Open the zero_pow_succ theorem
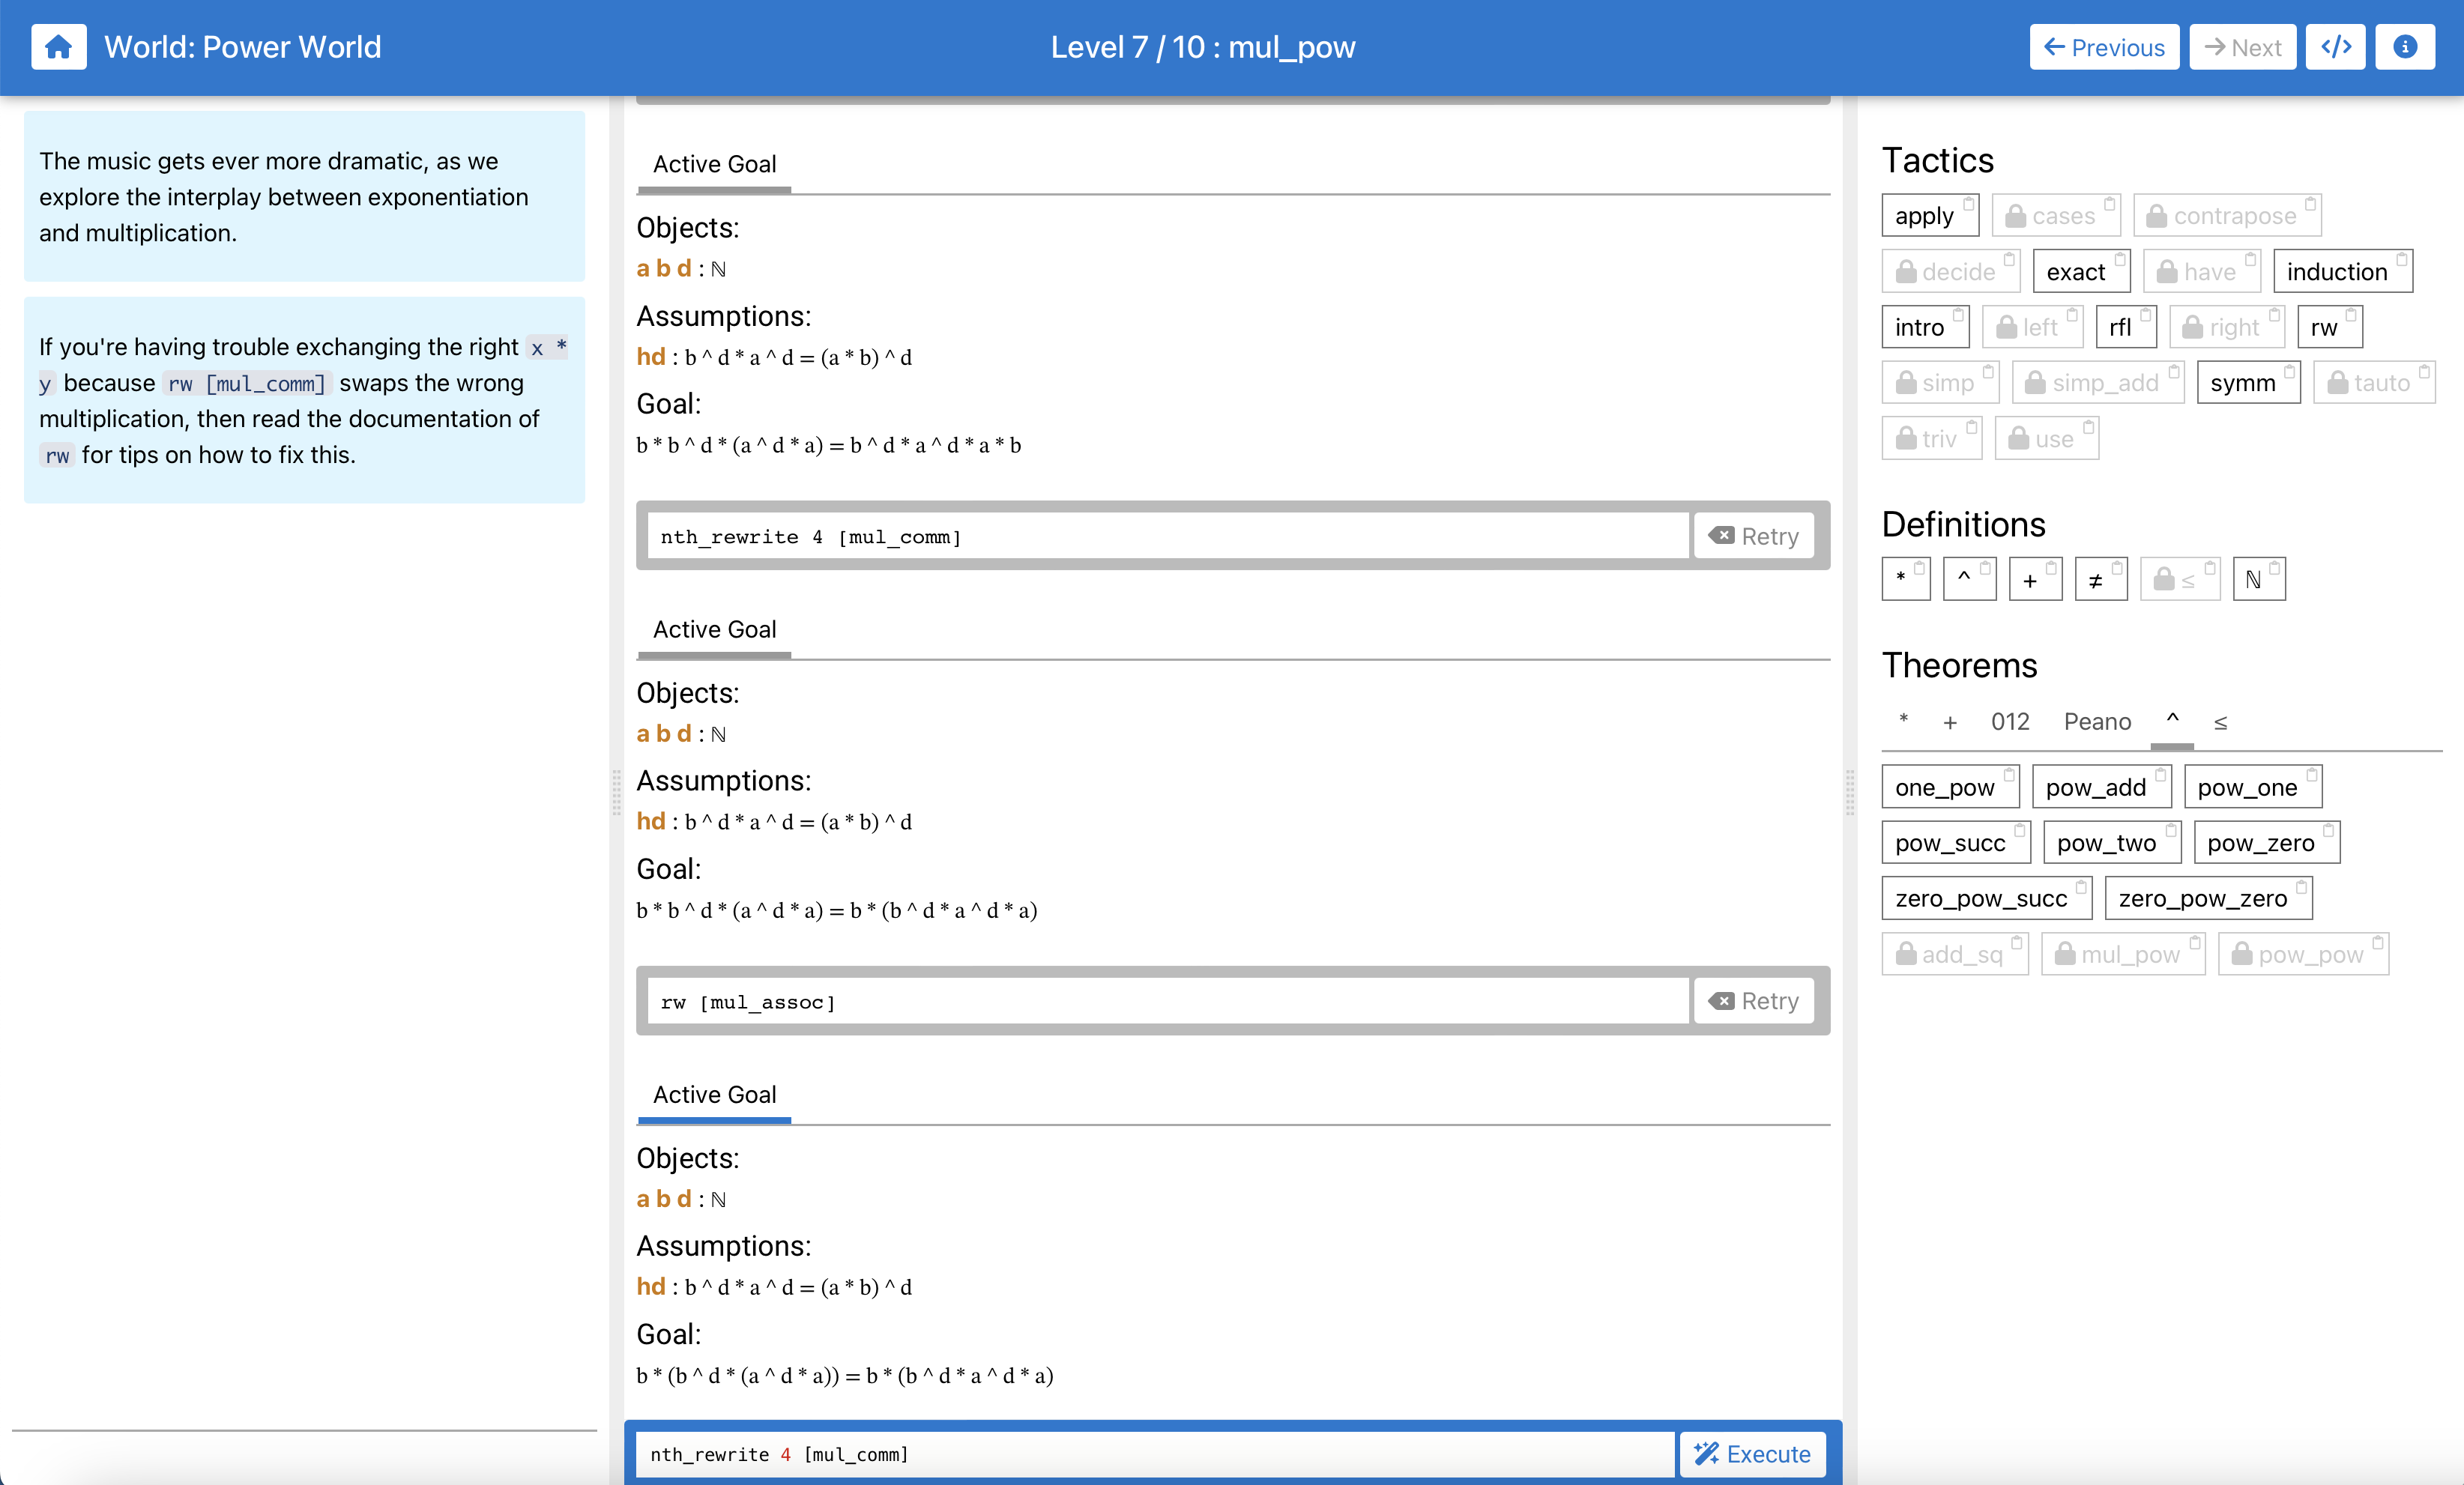2464x1485 pixels. pos(1986,898)
